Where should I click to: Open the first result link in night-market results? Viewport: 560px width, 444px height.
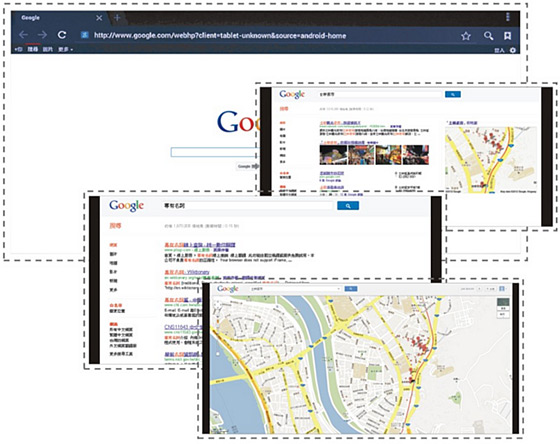tap(340, 123)
